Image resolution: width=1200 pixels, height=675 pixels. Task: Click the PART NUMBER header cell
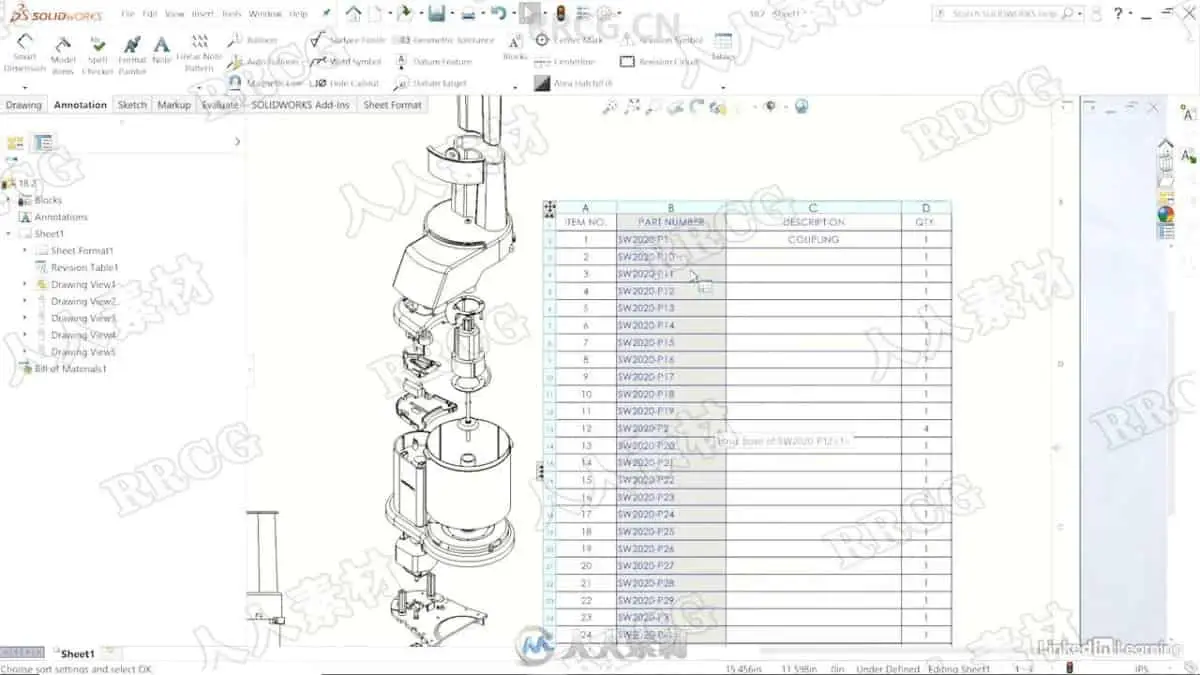pyautogui.click(x=671, y=222)
